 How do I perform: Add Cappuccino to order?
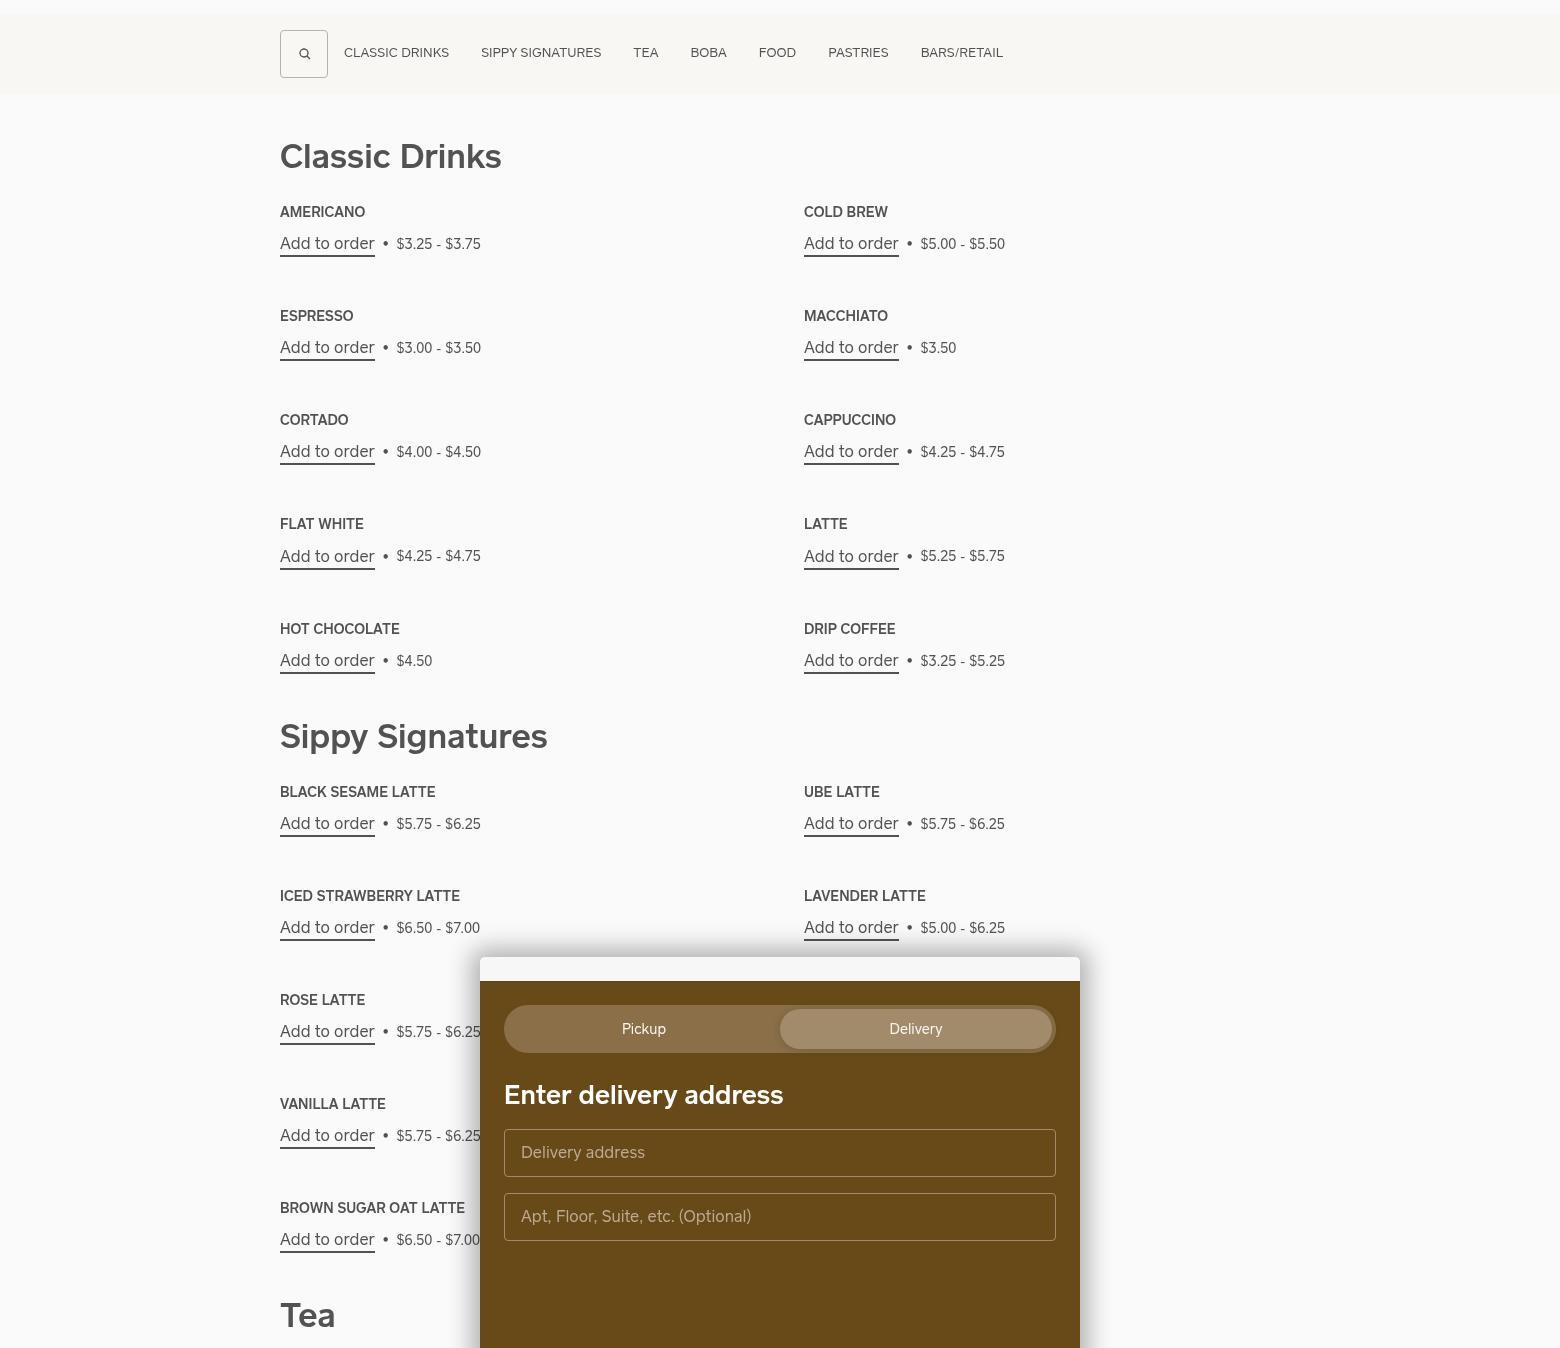tap(850, 452)
